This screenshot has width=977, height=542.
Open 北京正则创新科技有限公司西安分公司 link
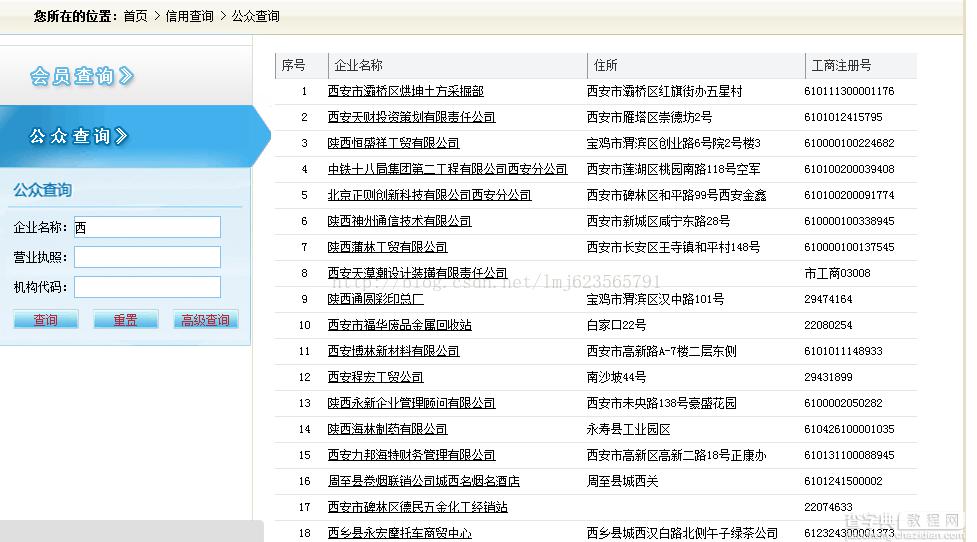[429, 195]
